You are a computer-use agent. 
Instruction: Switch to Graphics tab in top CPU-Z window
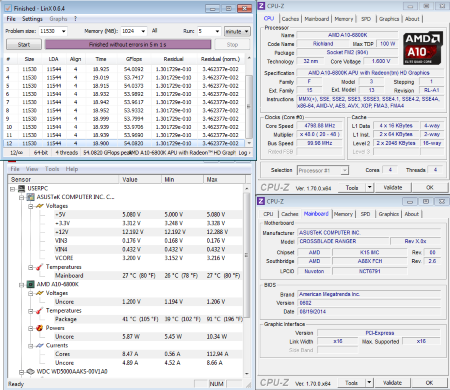click(389, 19)
